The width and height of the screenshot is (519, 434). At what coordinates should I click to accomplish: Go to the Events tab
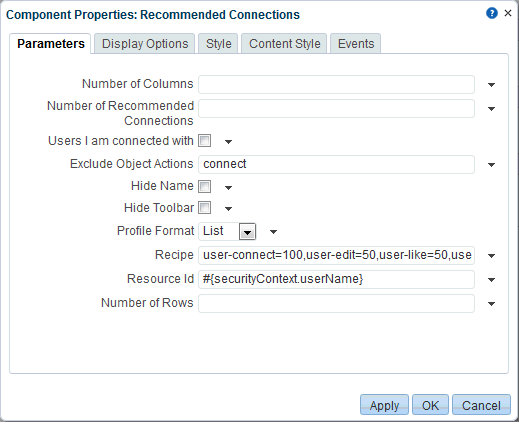[356, 44]
